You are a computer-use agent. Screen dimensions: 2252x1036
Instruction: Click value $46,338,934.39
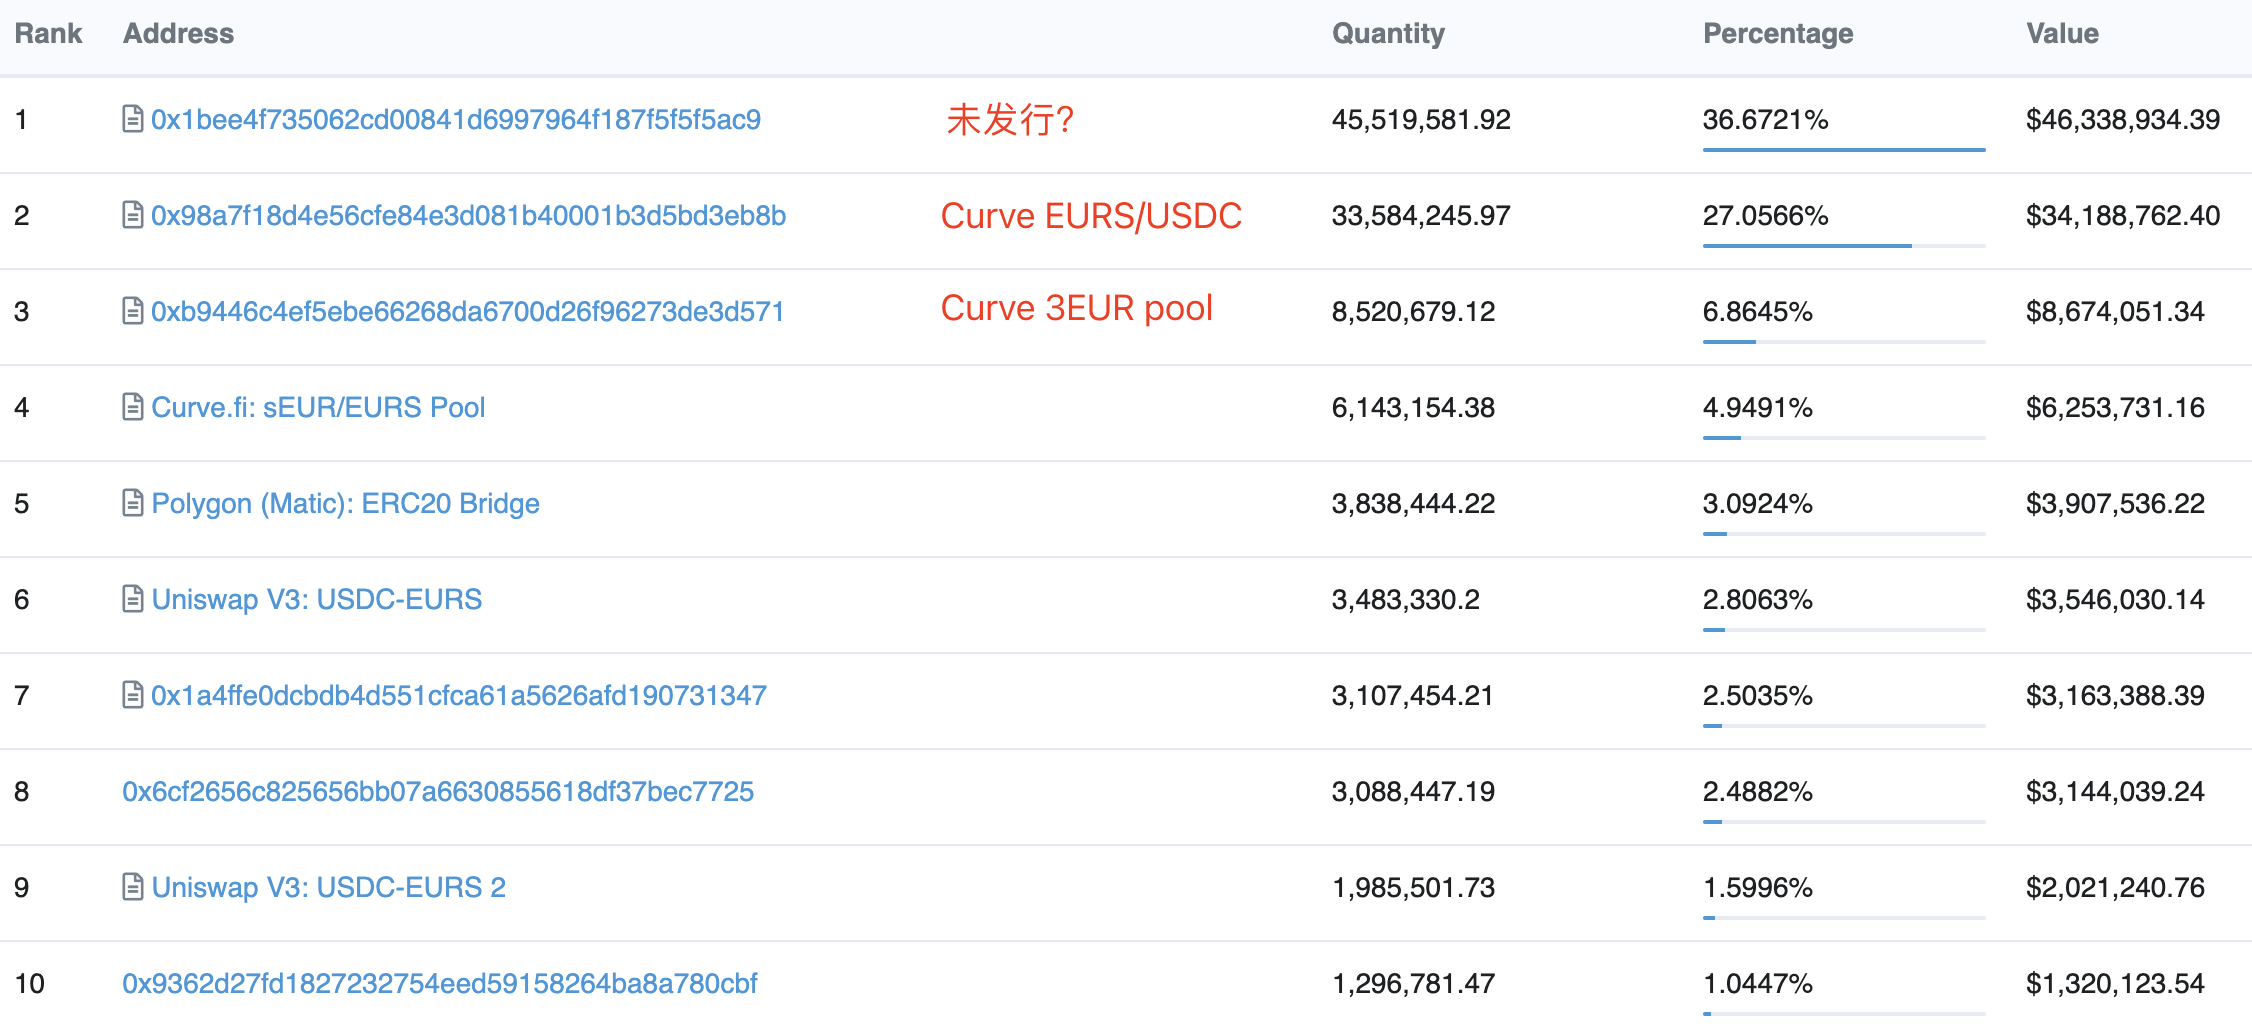[x=2123, y=120]
